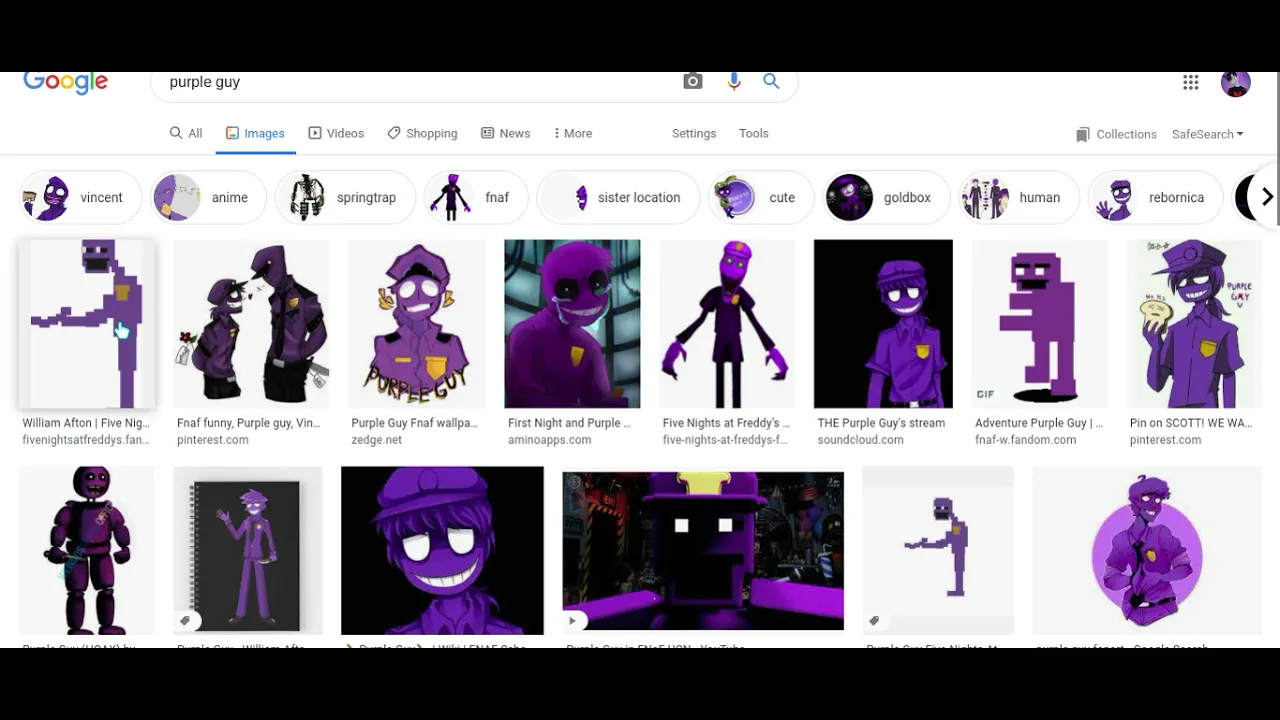Switch to the Videos tab

(336, 133)
